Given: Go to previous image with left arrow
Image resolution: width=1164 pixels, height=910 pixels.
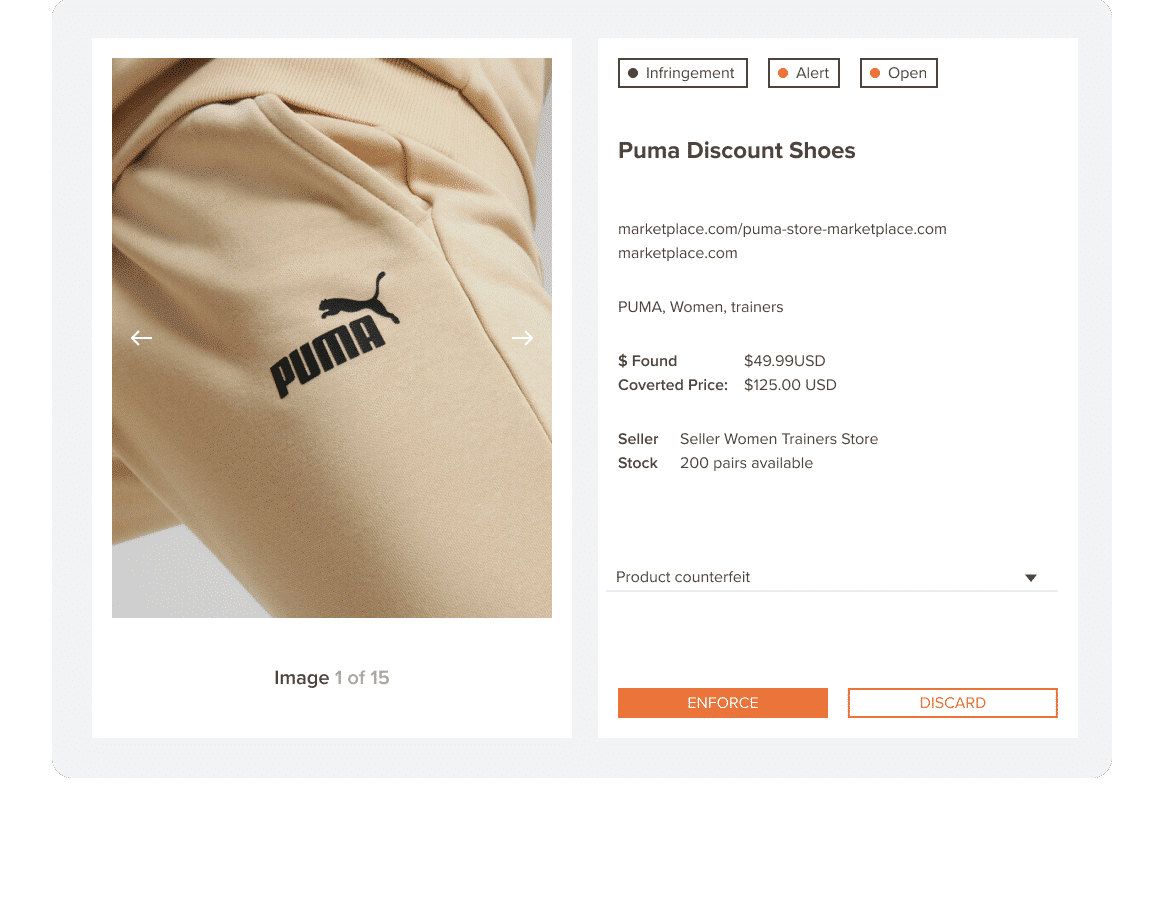Looking at the screenshot, I should [141, 338].
